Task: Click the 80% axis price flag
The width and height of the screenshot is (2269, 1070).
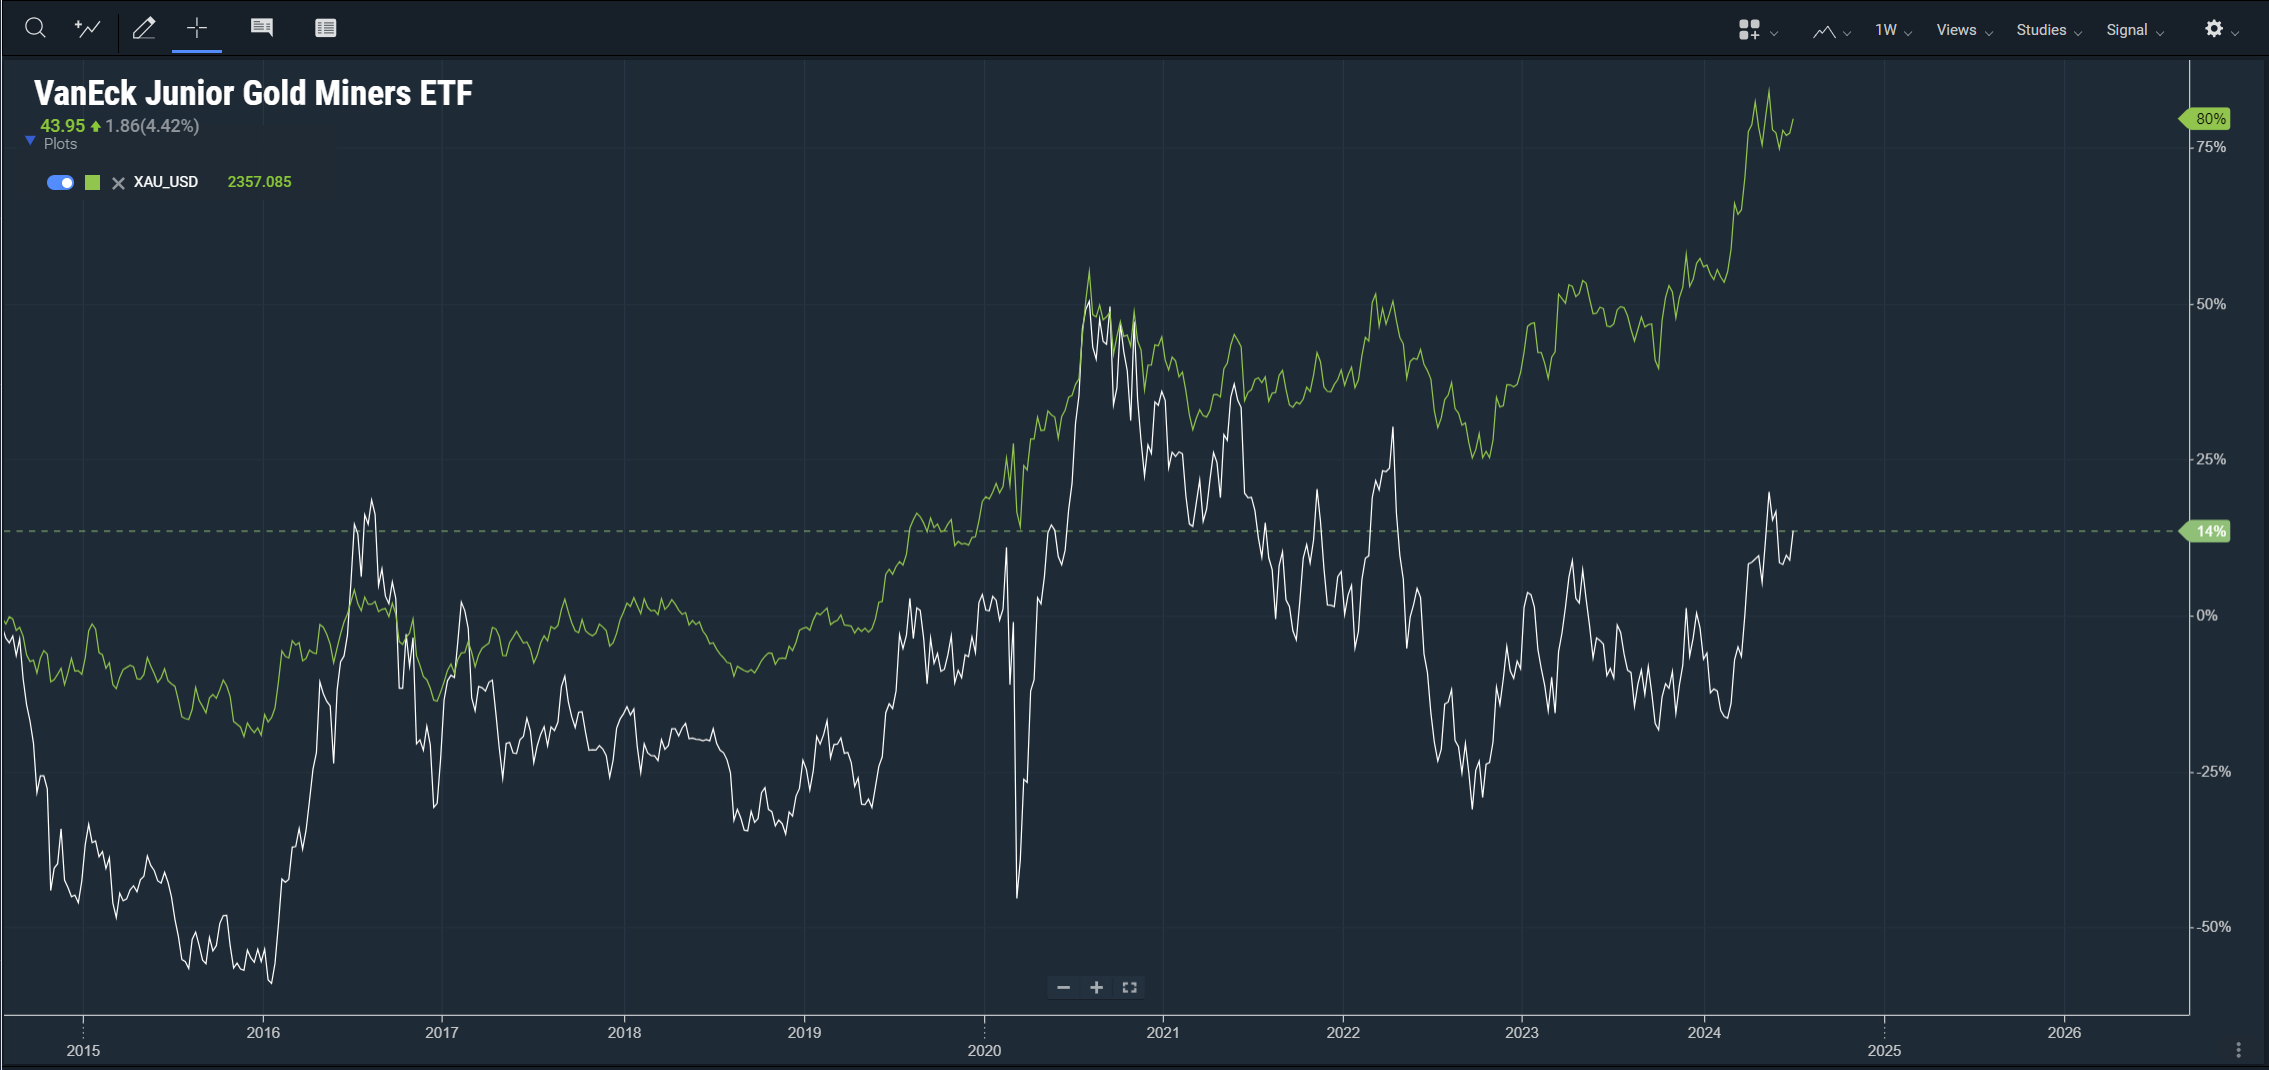Action: [x=2205, y=119]
